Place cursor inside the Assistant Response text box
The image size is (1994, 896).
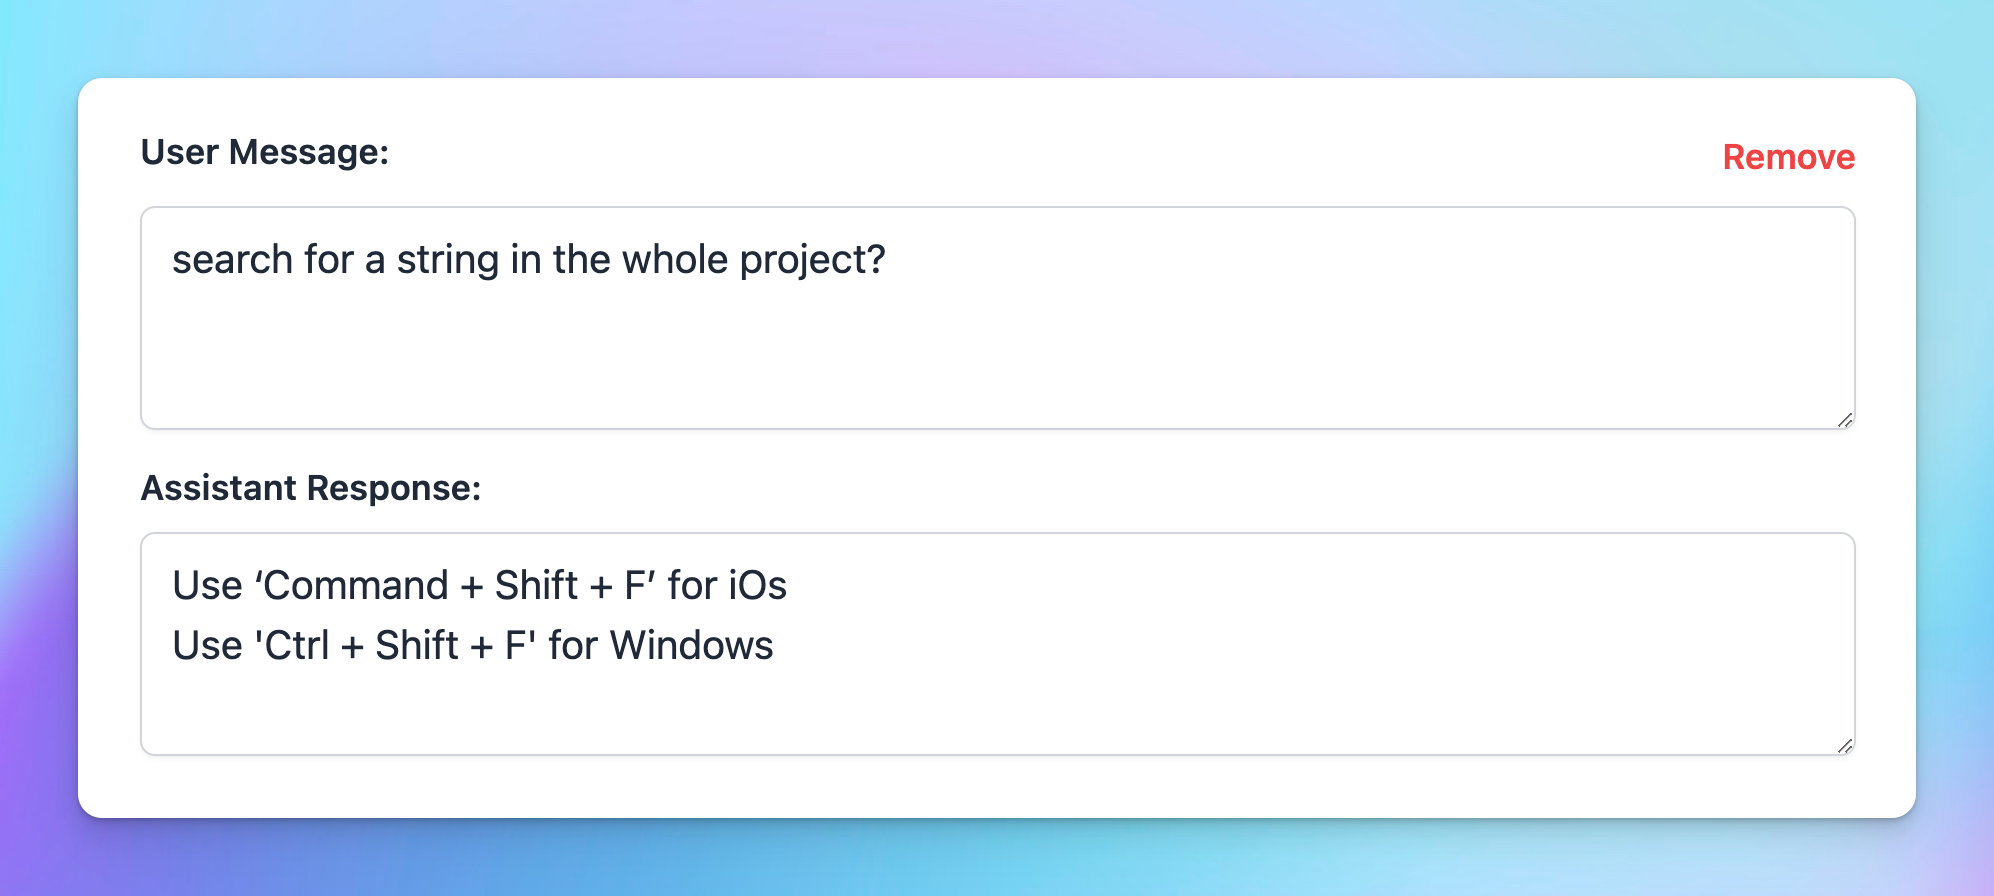[900, 700]
